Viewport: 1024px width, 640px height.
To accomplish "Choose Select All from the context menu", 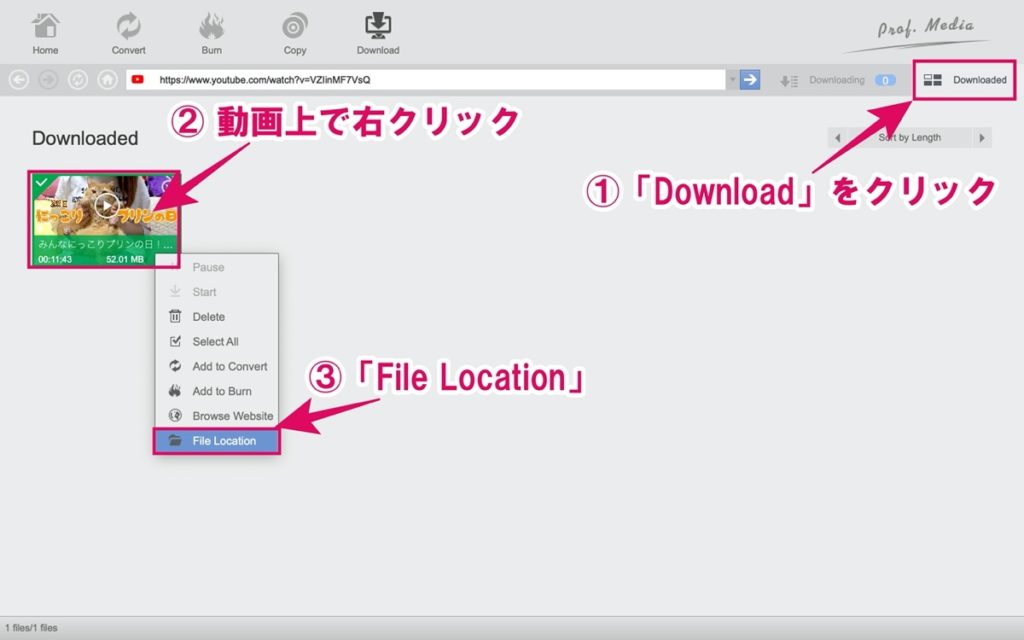I will pos(216,342).
